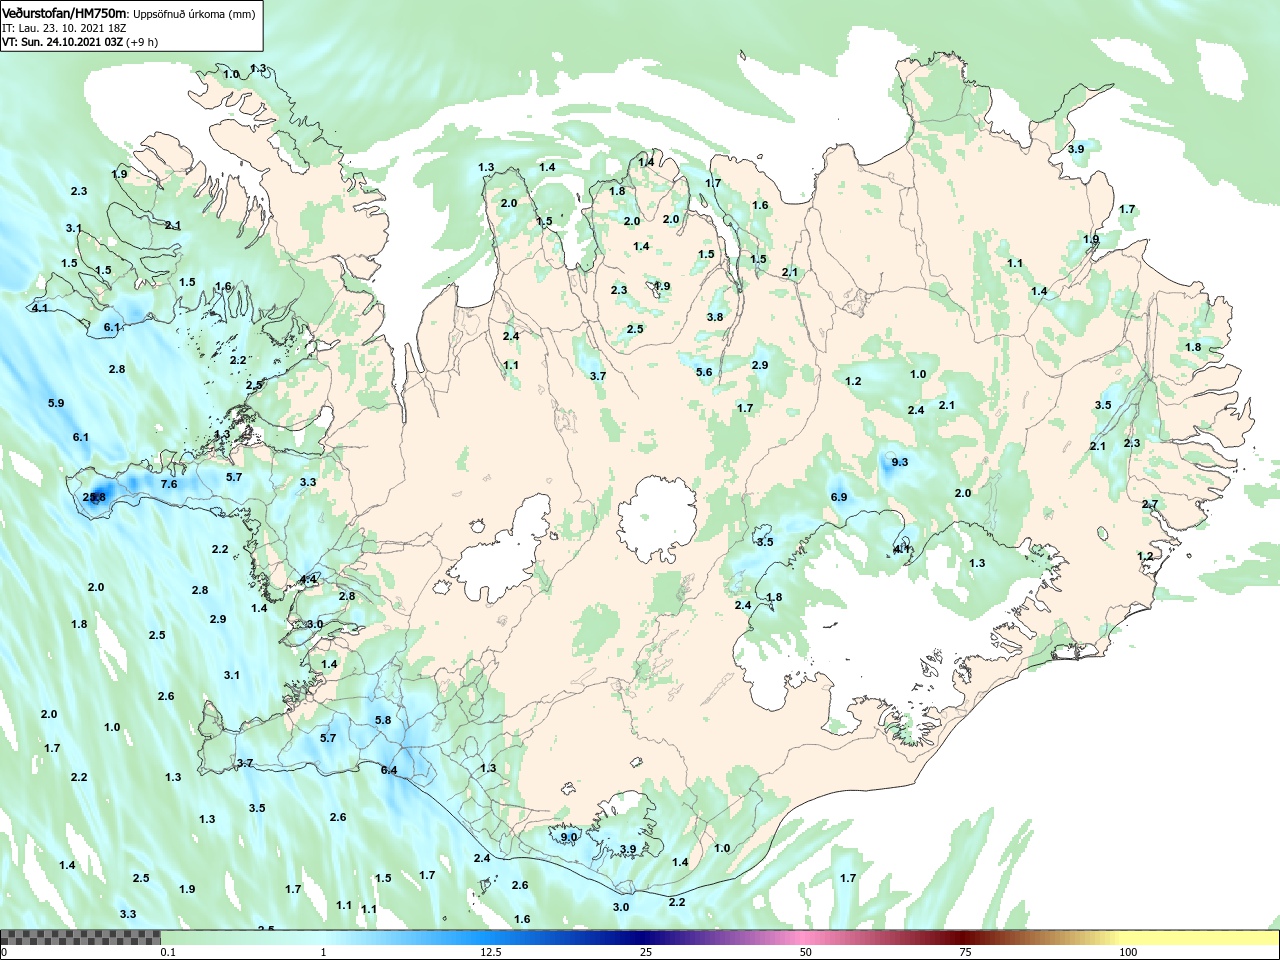Click the 5.9 value over the sea

tap(56, 403)
